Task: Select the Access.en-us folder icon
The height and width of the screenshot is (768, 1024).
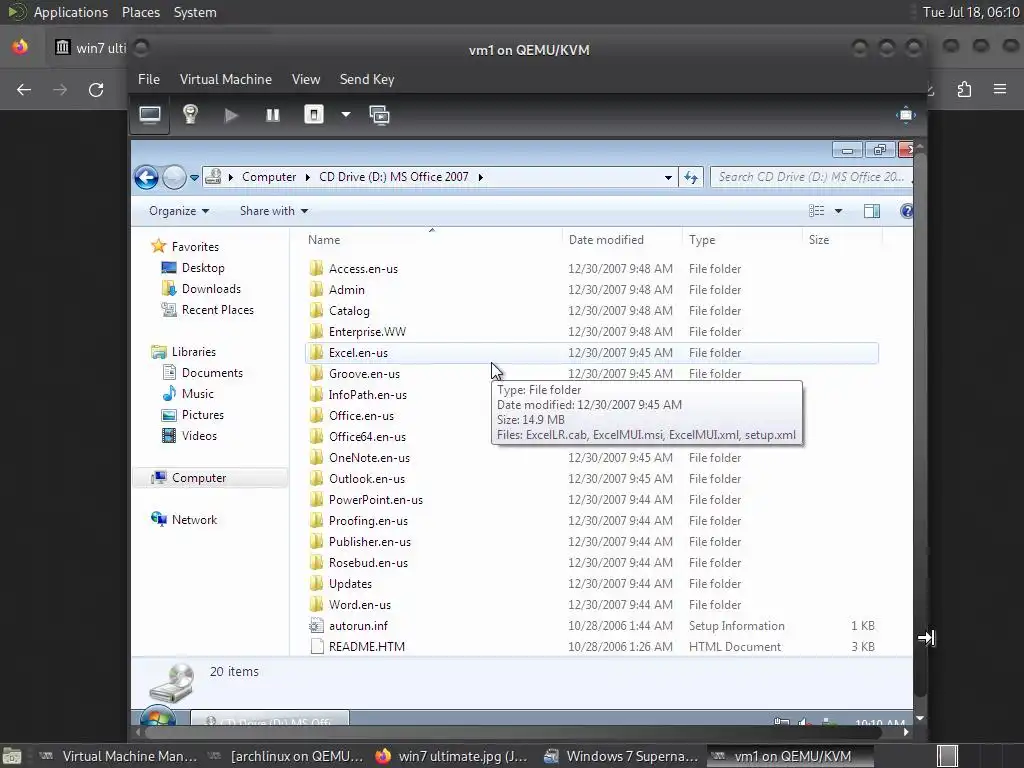Action: point(316,268)
